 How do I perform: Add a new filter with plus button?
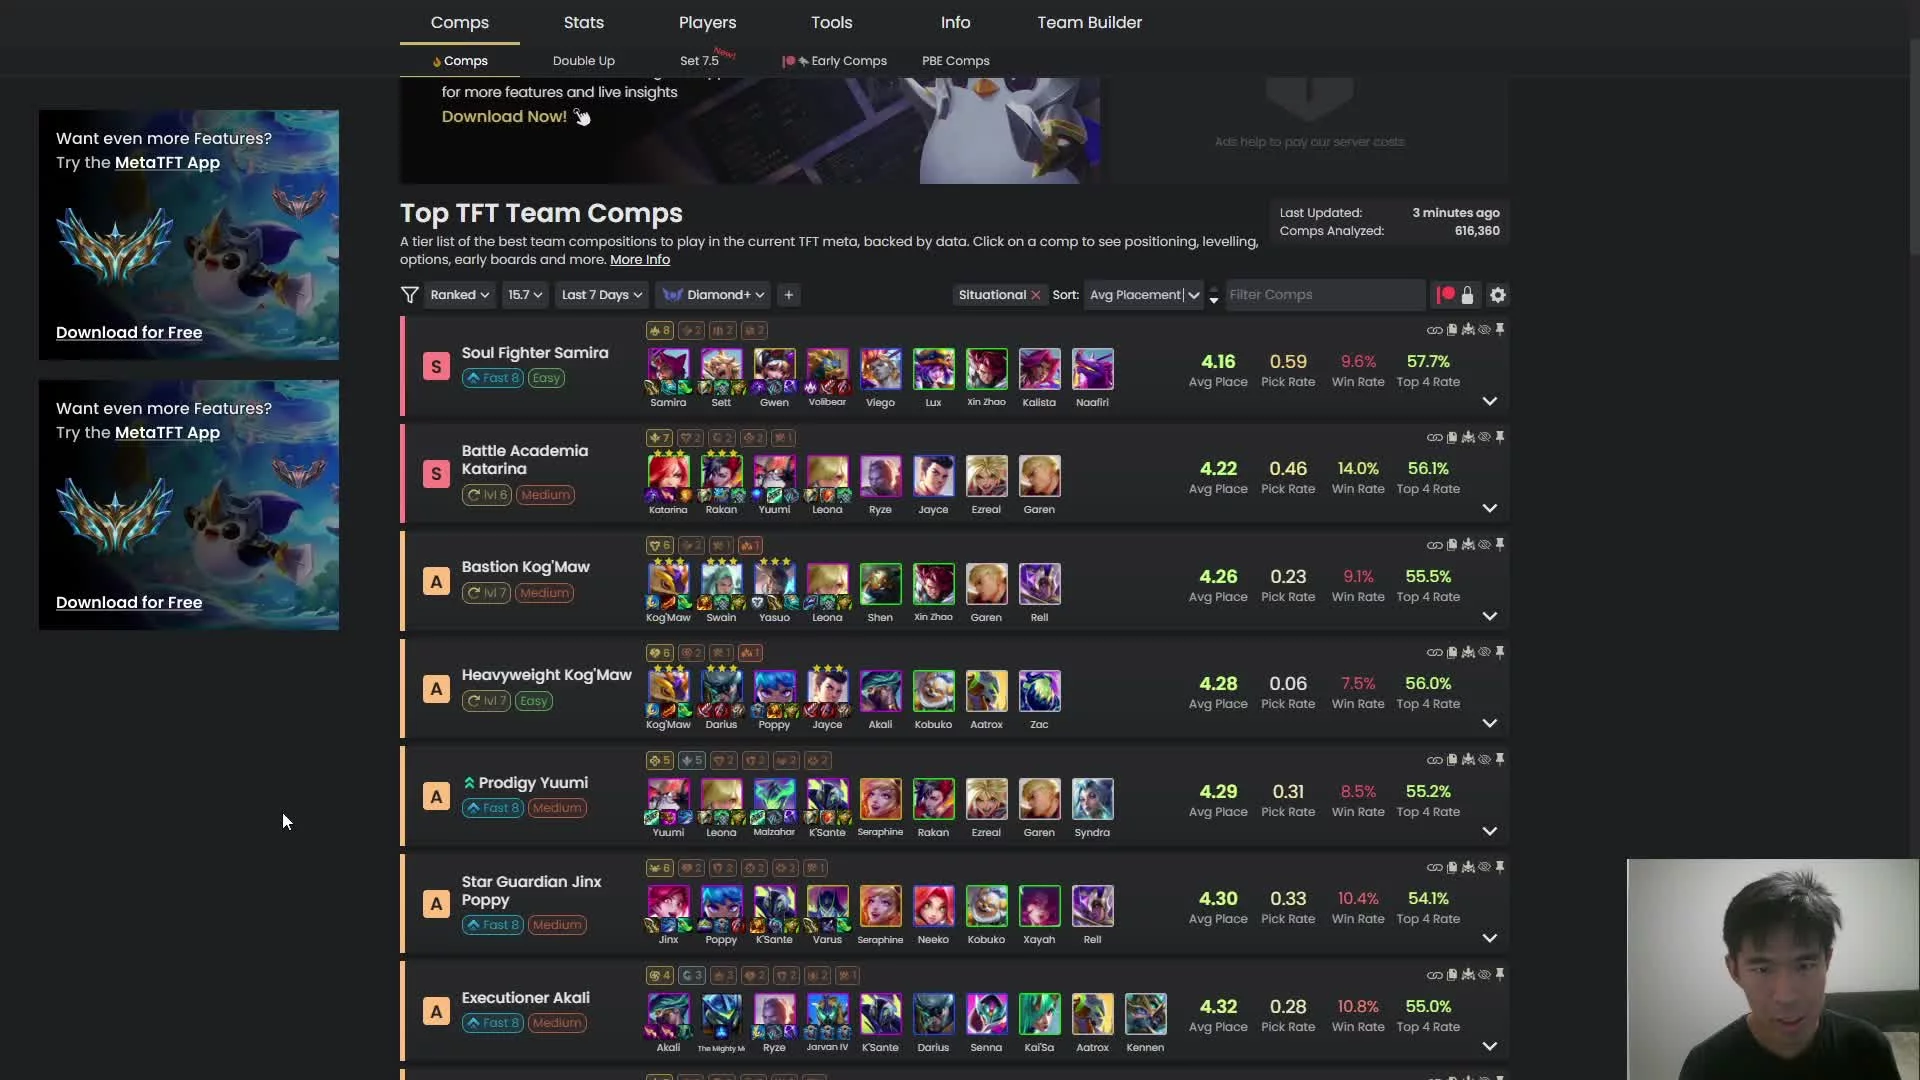[789, 295]
